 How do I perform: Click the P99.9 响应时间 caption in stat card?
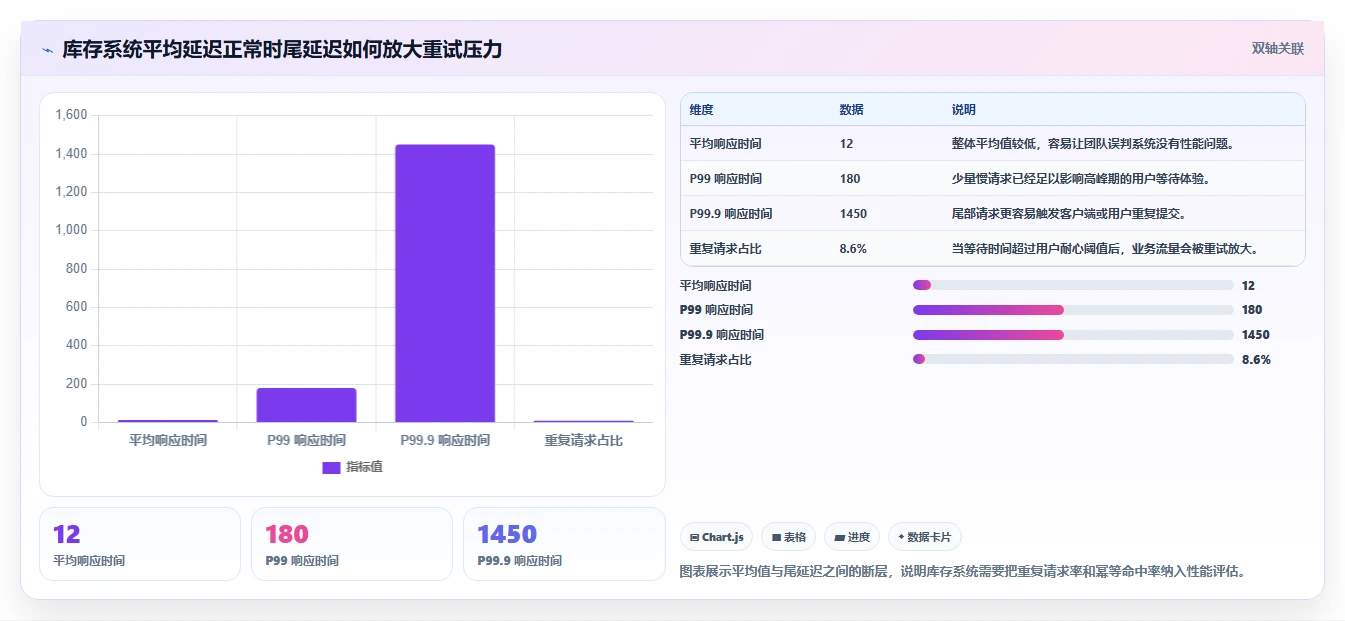pos(519,561)
